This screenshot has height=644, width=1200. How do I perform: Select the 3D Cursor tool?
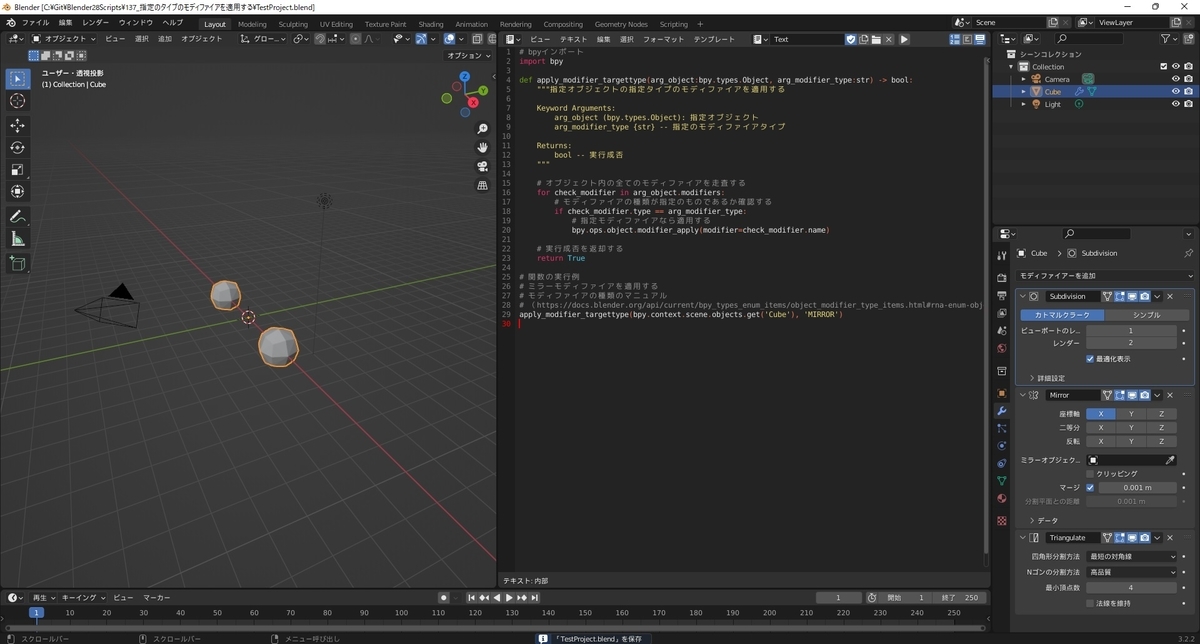[18, 101]
